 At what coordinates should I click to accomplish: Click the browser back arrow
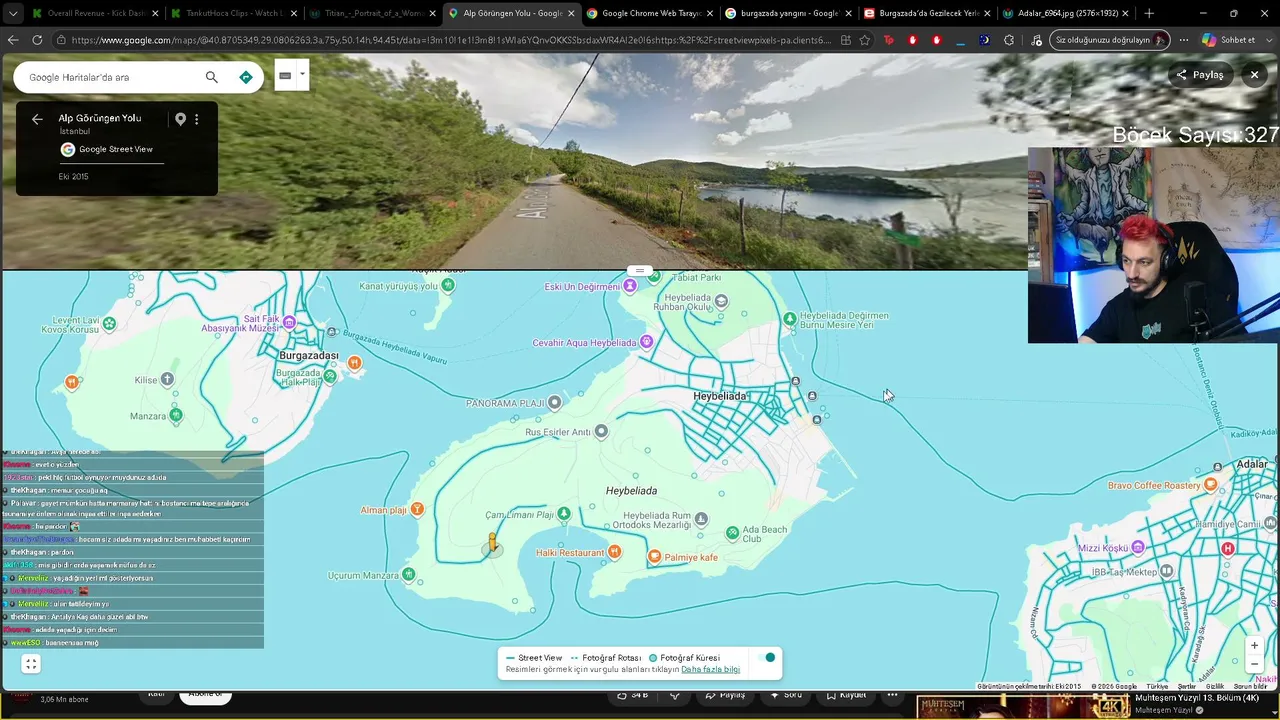point(13,40)
